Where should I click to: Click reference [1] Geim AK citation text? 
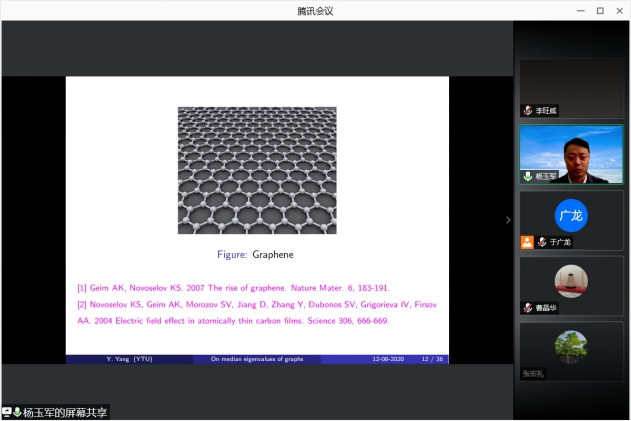(232, 287)
